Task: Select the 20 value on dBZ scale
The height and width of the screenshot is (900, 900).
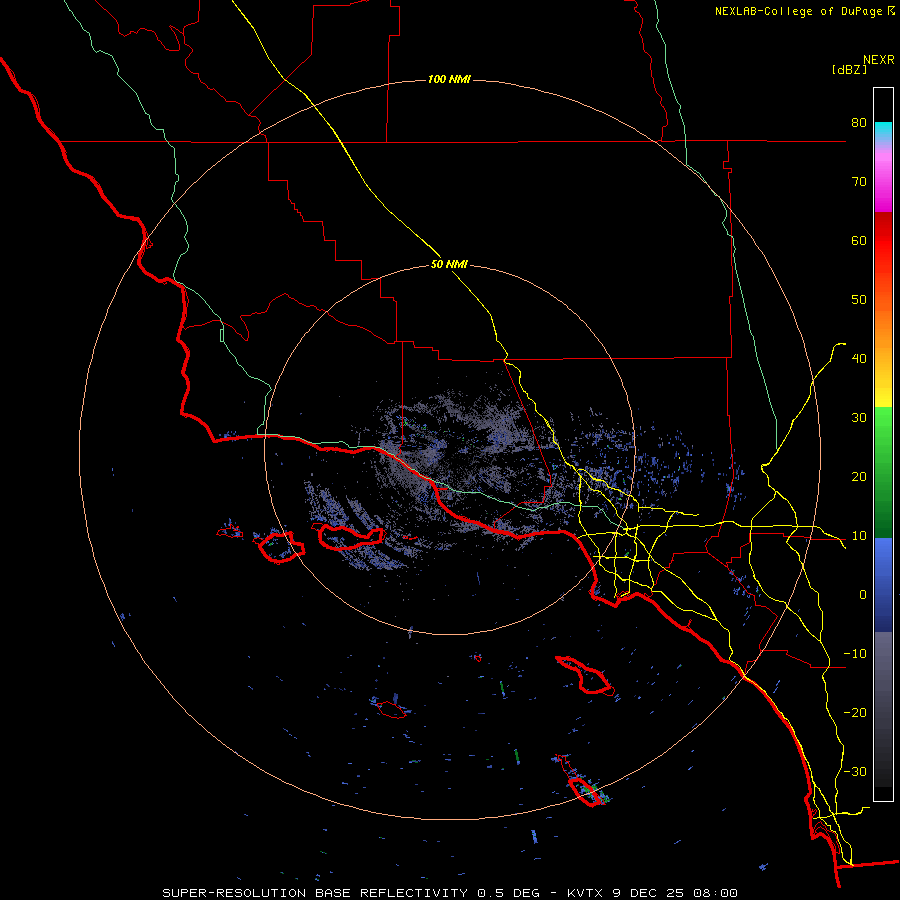Action: 859,476
